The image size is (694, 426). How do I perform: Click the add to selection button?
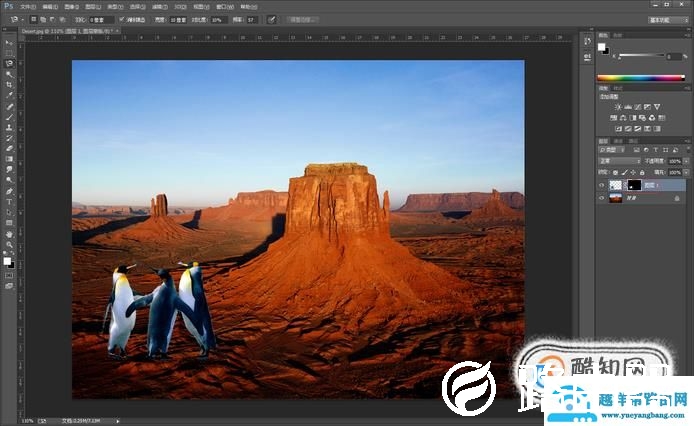pyautogui.click(x=43, y=20)
